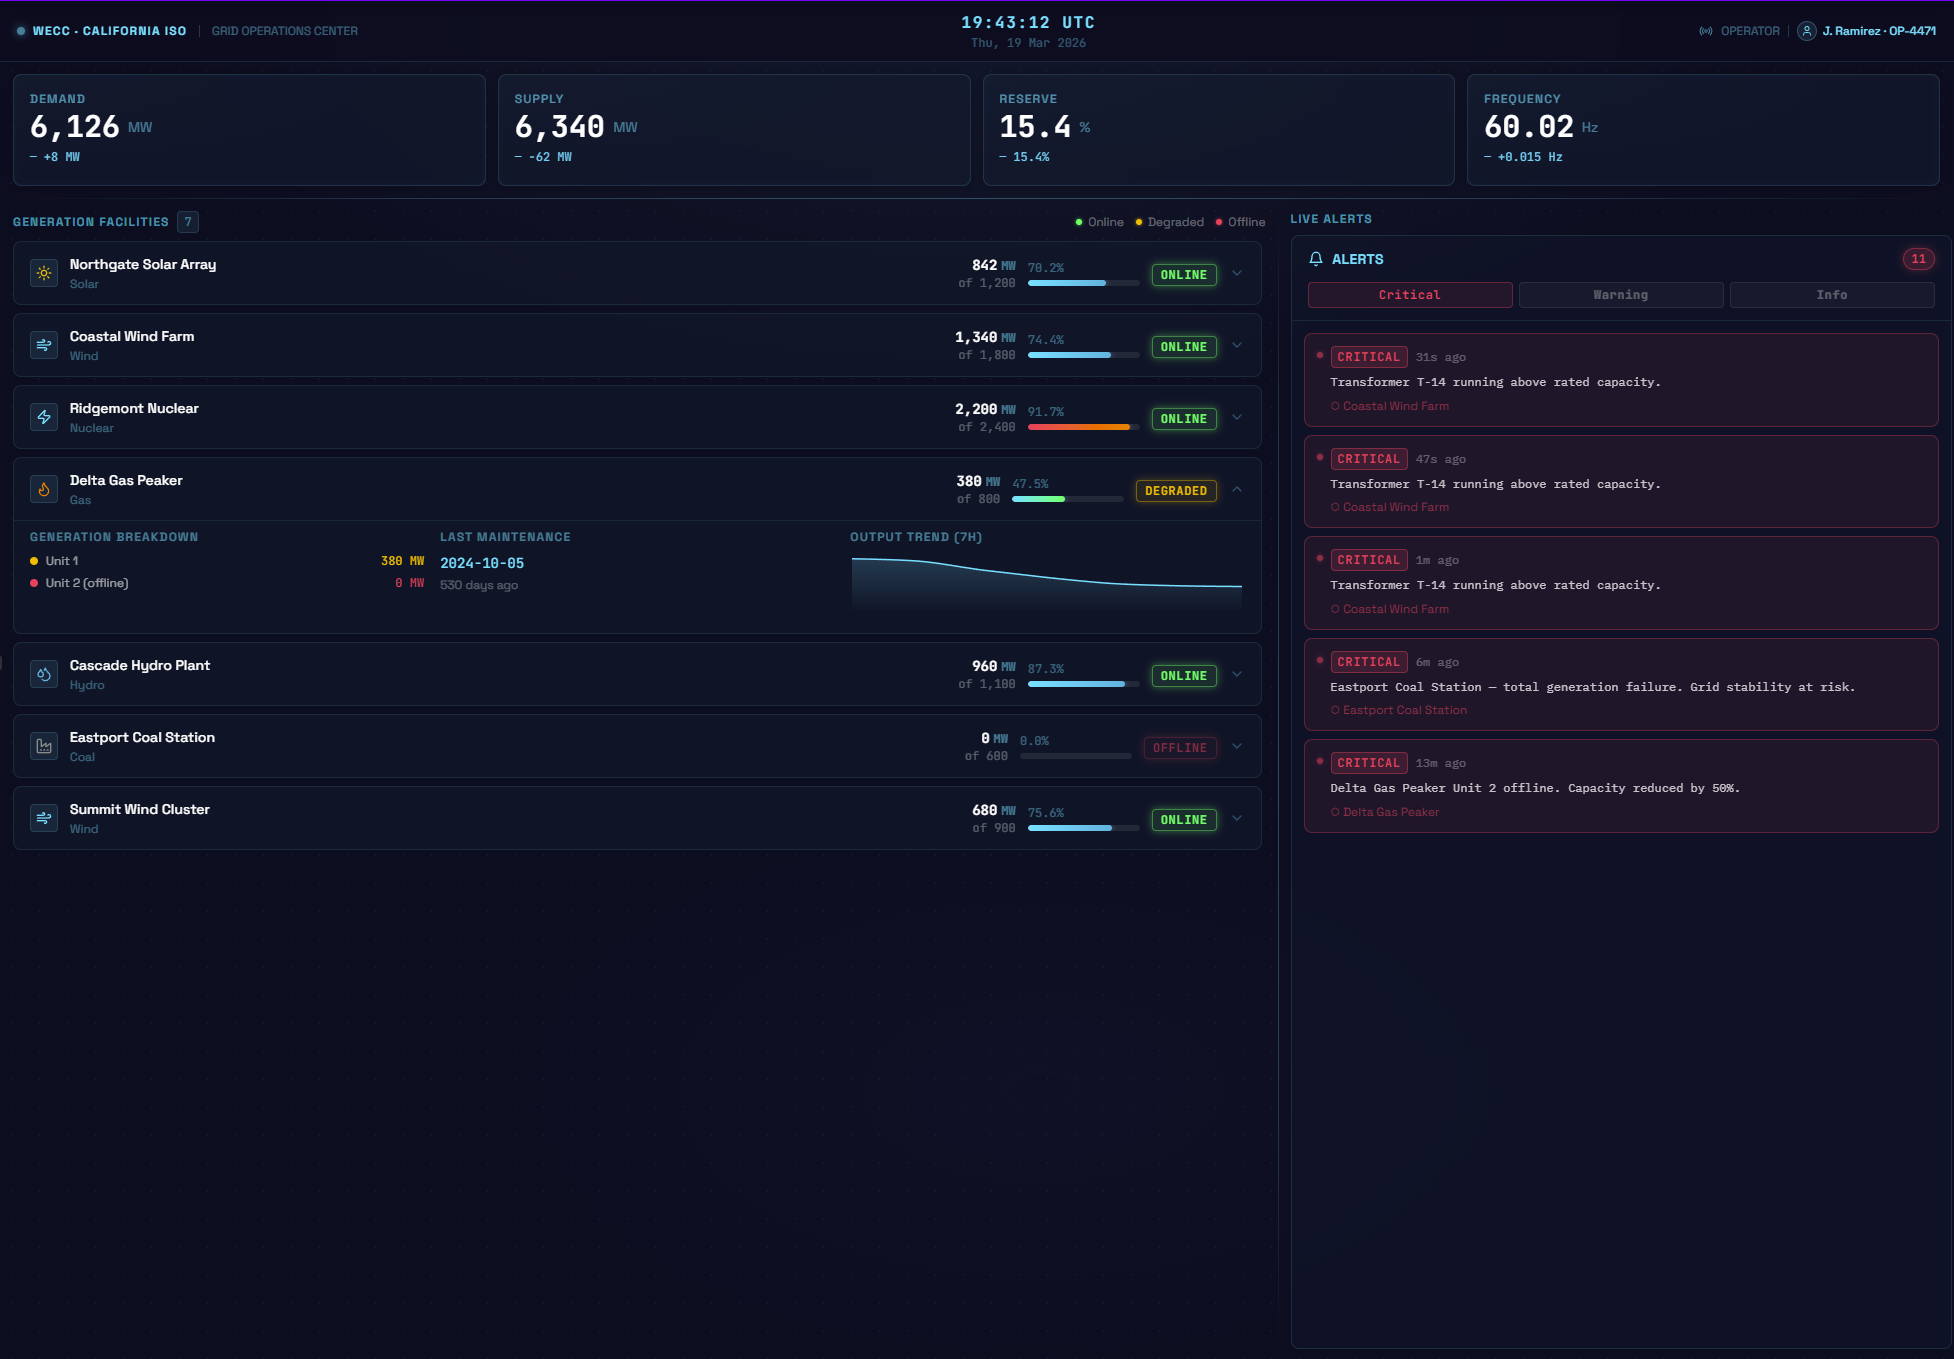Viewport: 1954px width, 1359px height.
Task: Click the Eastport Coal Station factory icon
Action: [x=44, y=746]
